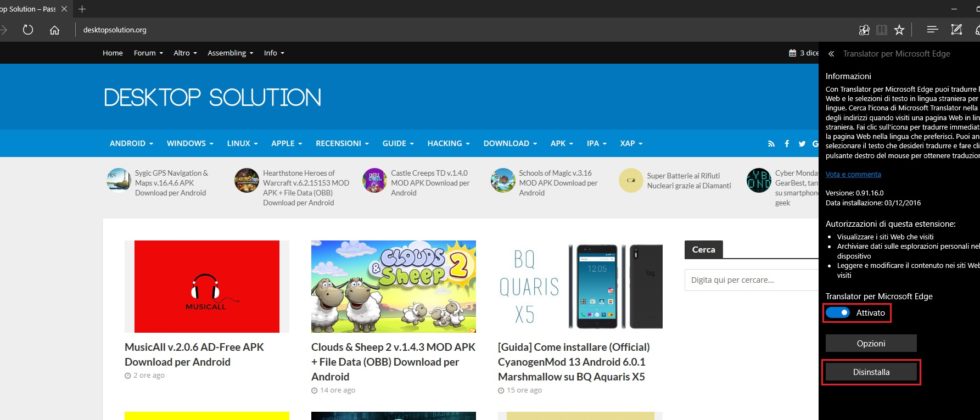Open the IPA menu item
Viewport: 980px width, 420px height.
pyautogui.click(x=596, y=143)
